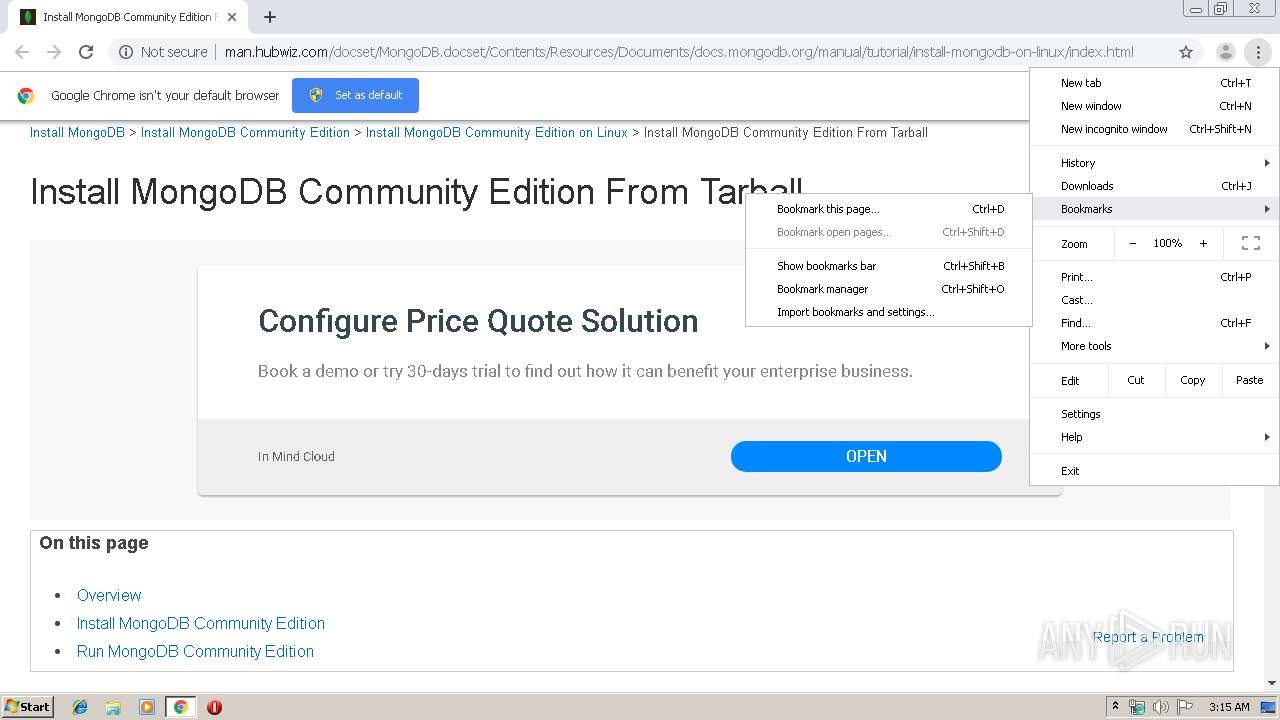Image resolution: width=1280 pixels, height=720 pixels.
Task: Click Install MongoDB breadcrumb link
Action: pos(77,132)
